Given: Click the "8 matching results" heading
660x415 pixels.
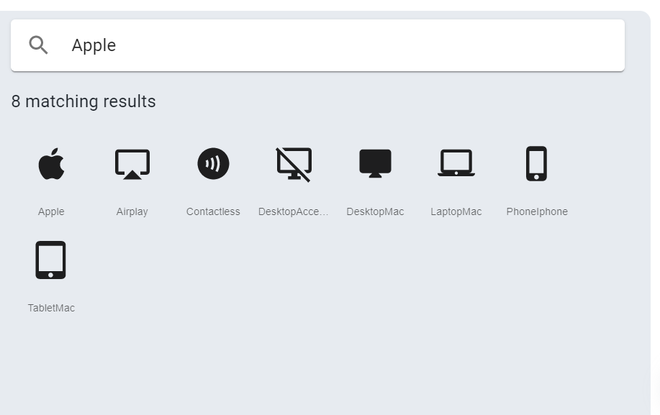Looking at the screenshot, I should 83,101.
